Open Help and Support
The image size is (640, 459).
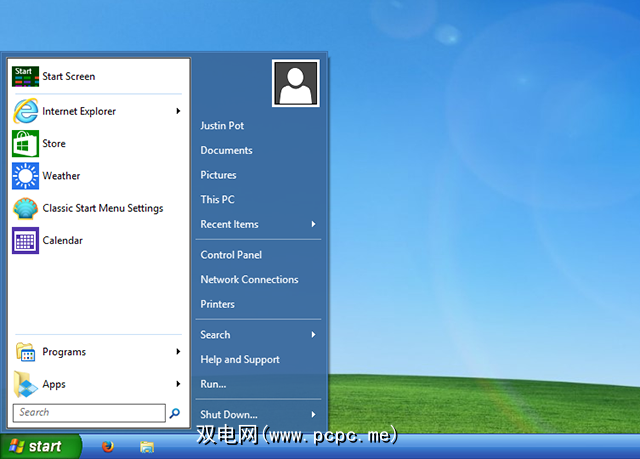240,359
